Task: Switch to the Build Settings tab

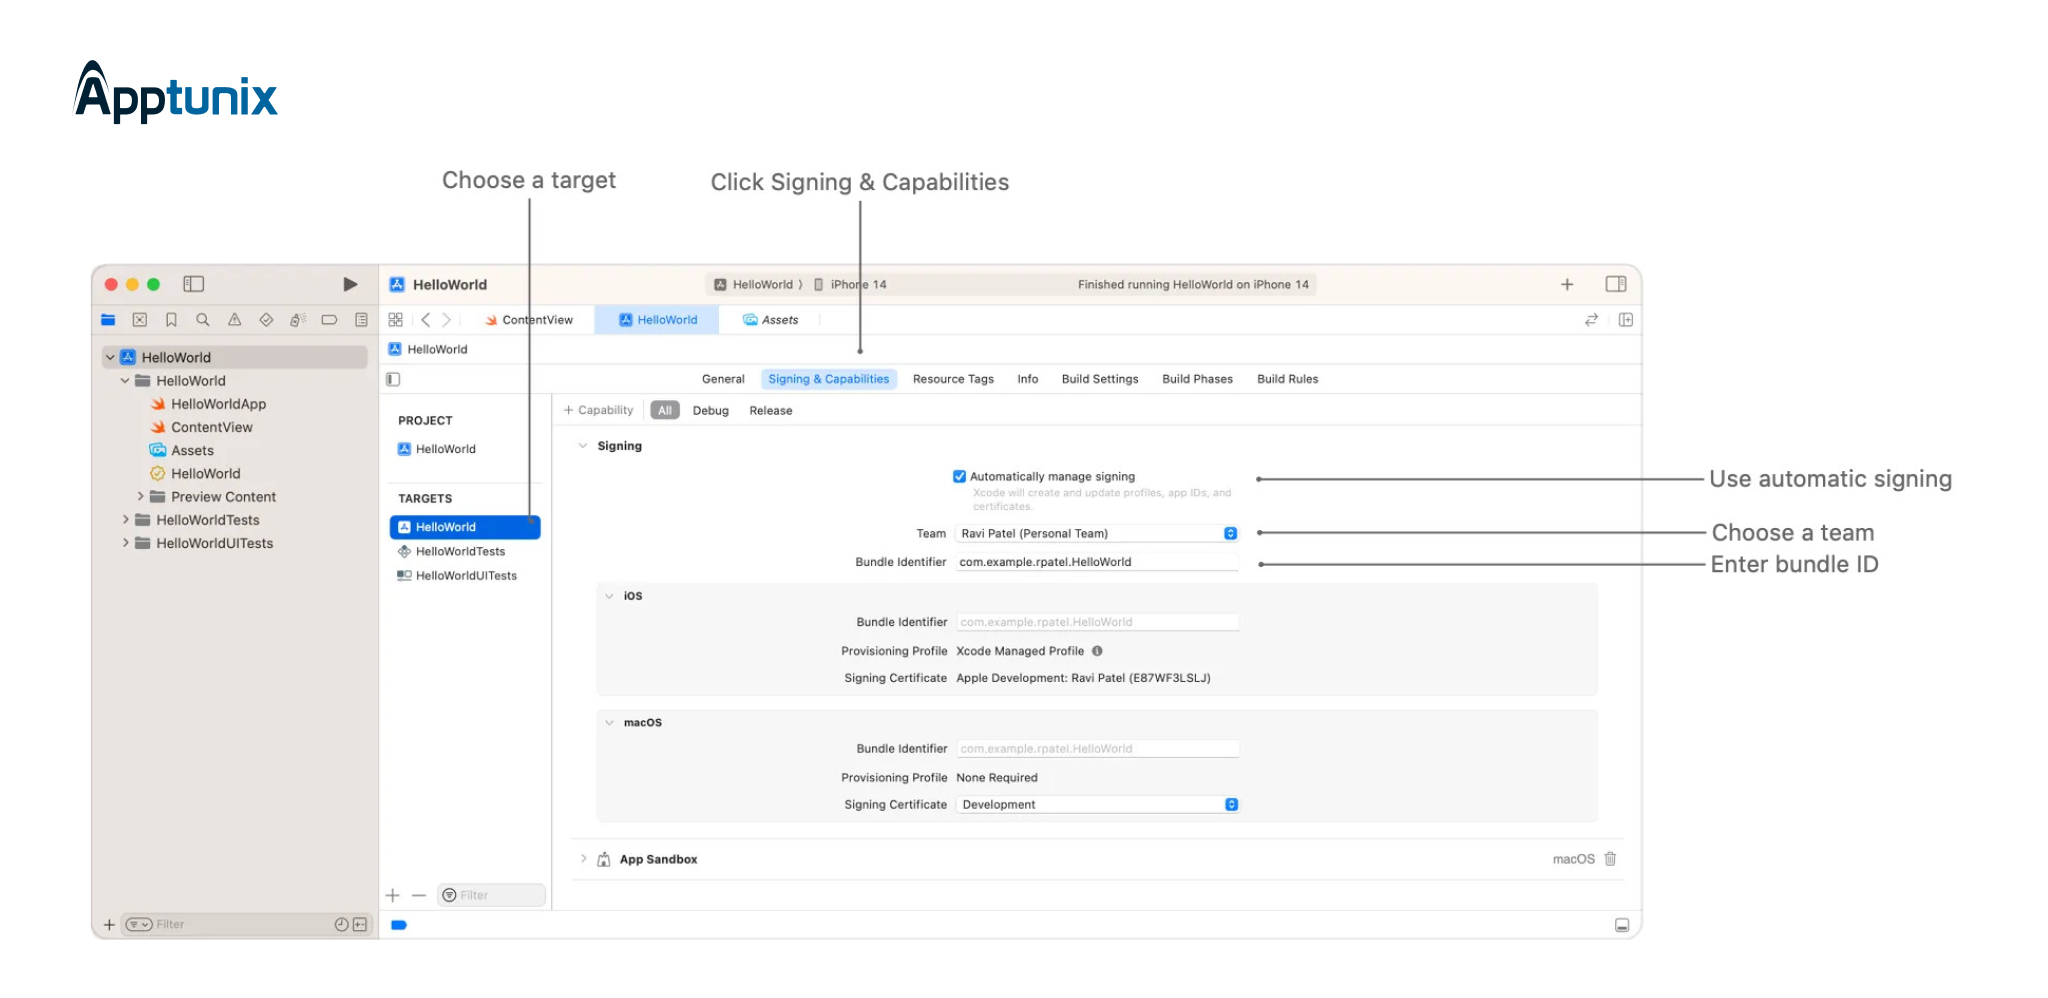Action: click(1099, 379)
